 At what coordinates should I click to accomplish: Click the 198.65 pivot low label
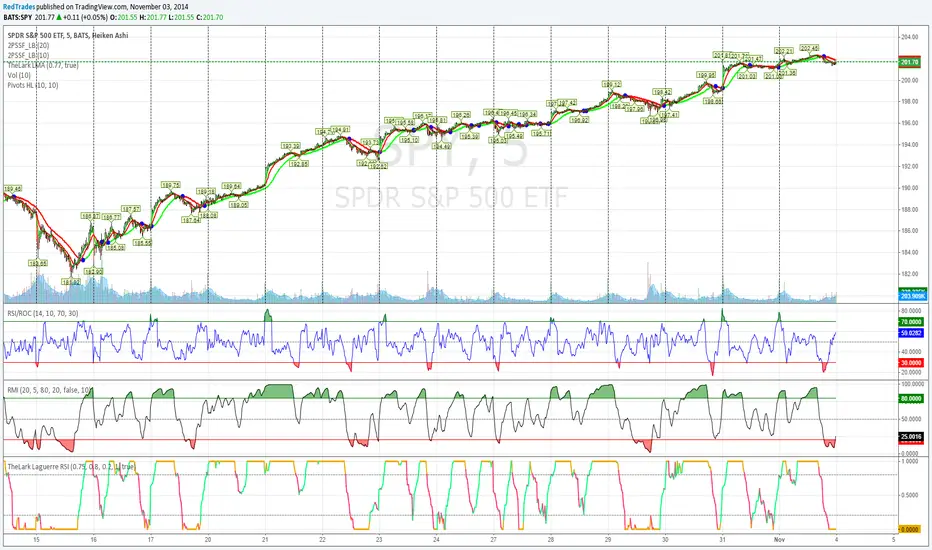pyautogui.click(x=713, y=101)
